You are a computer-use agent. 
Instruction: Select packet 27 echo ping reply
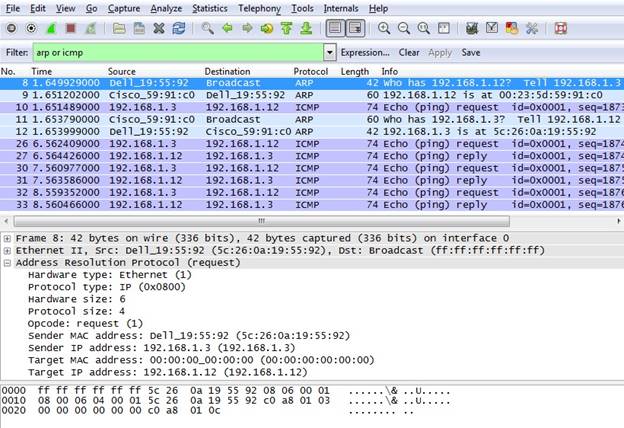tap(312, 156)
